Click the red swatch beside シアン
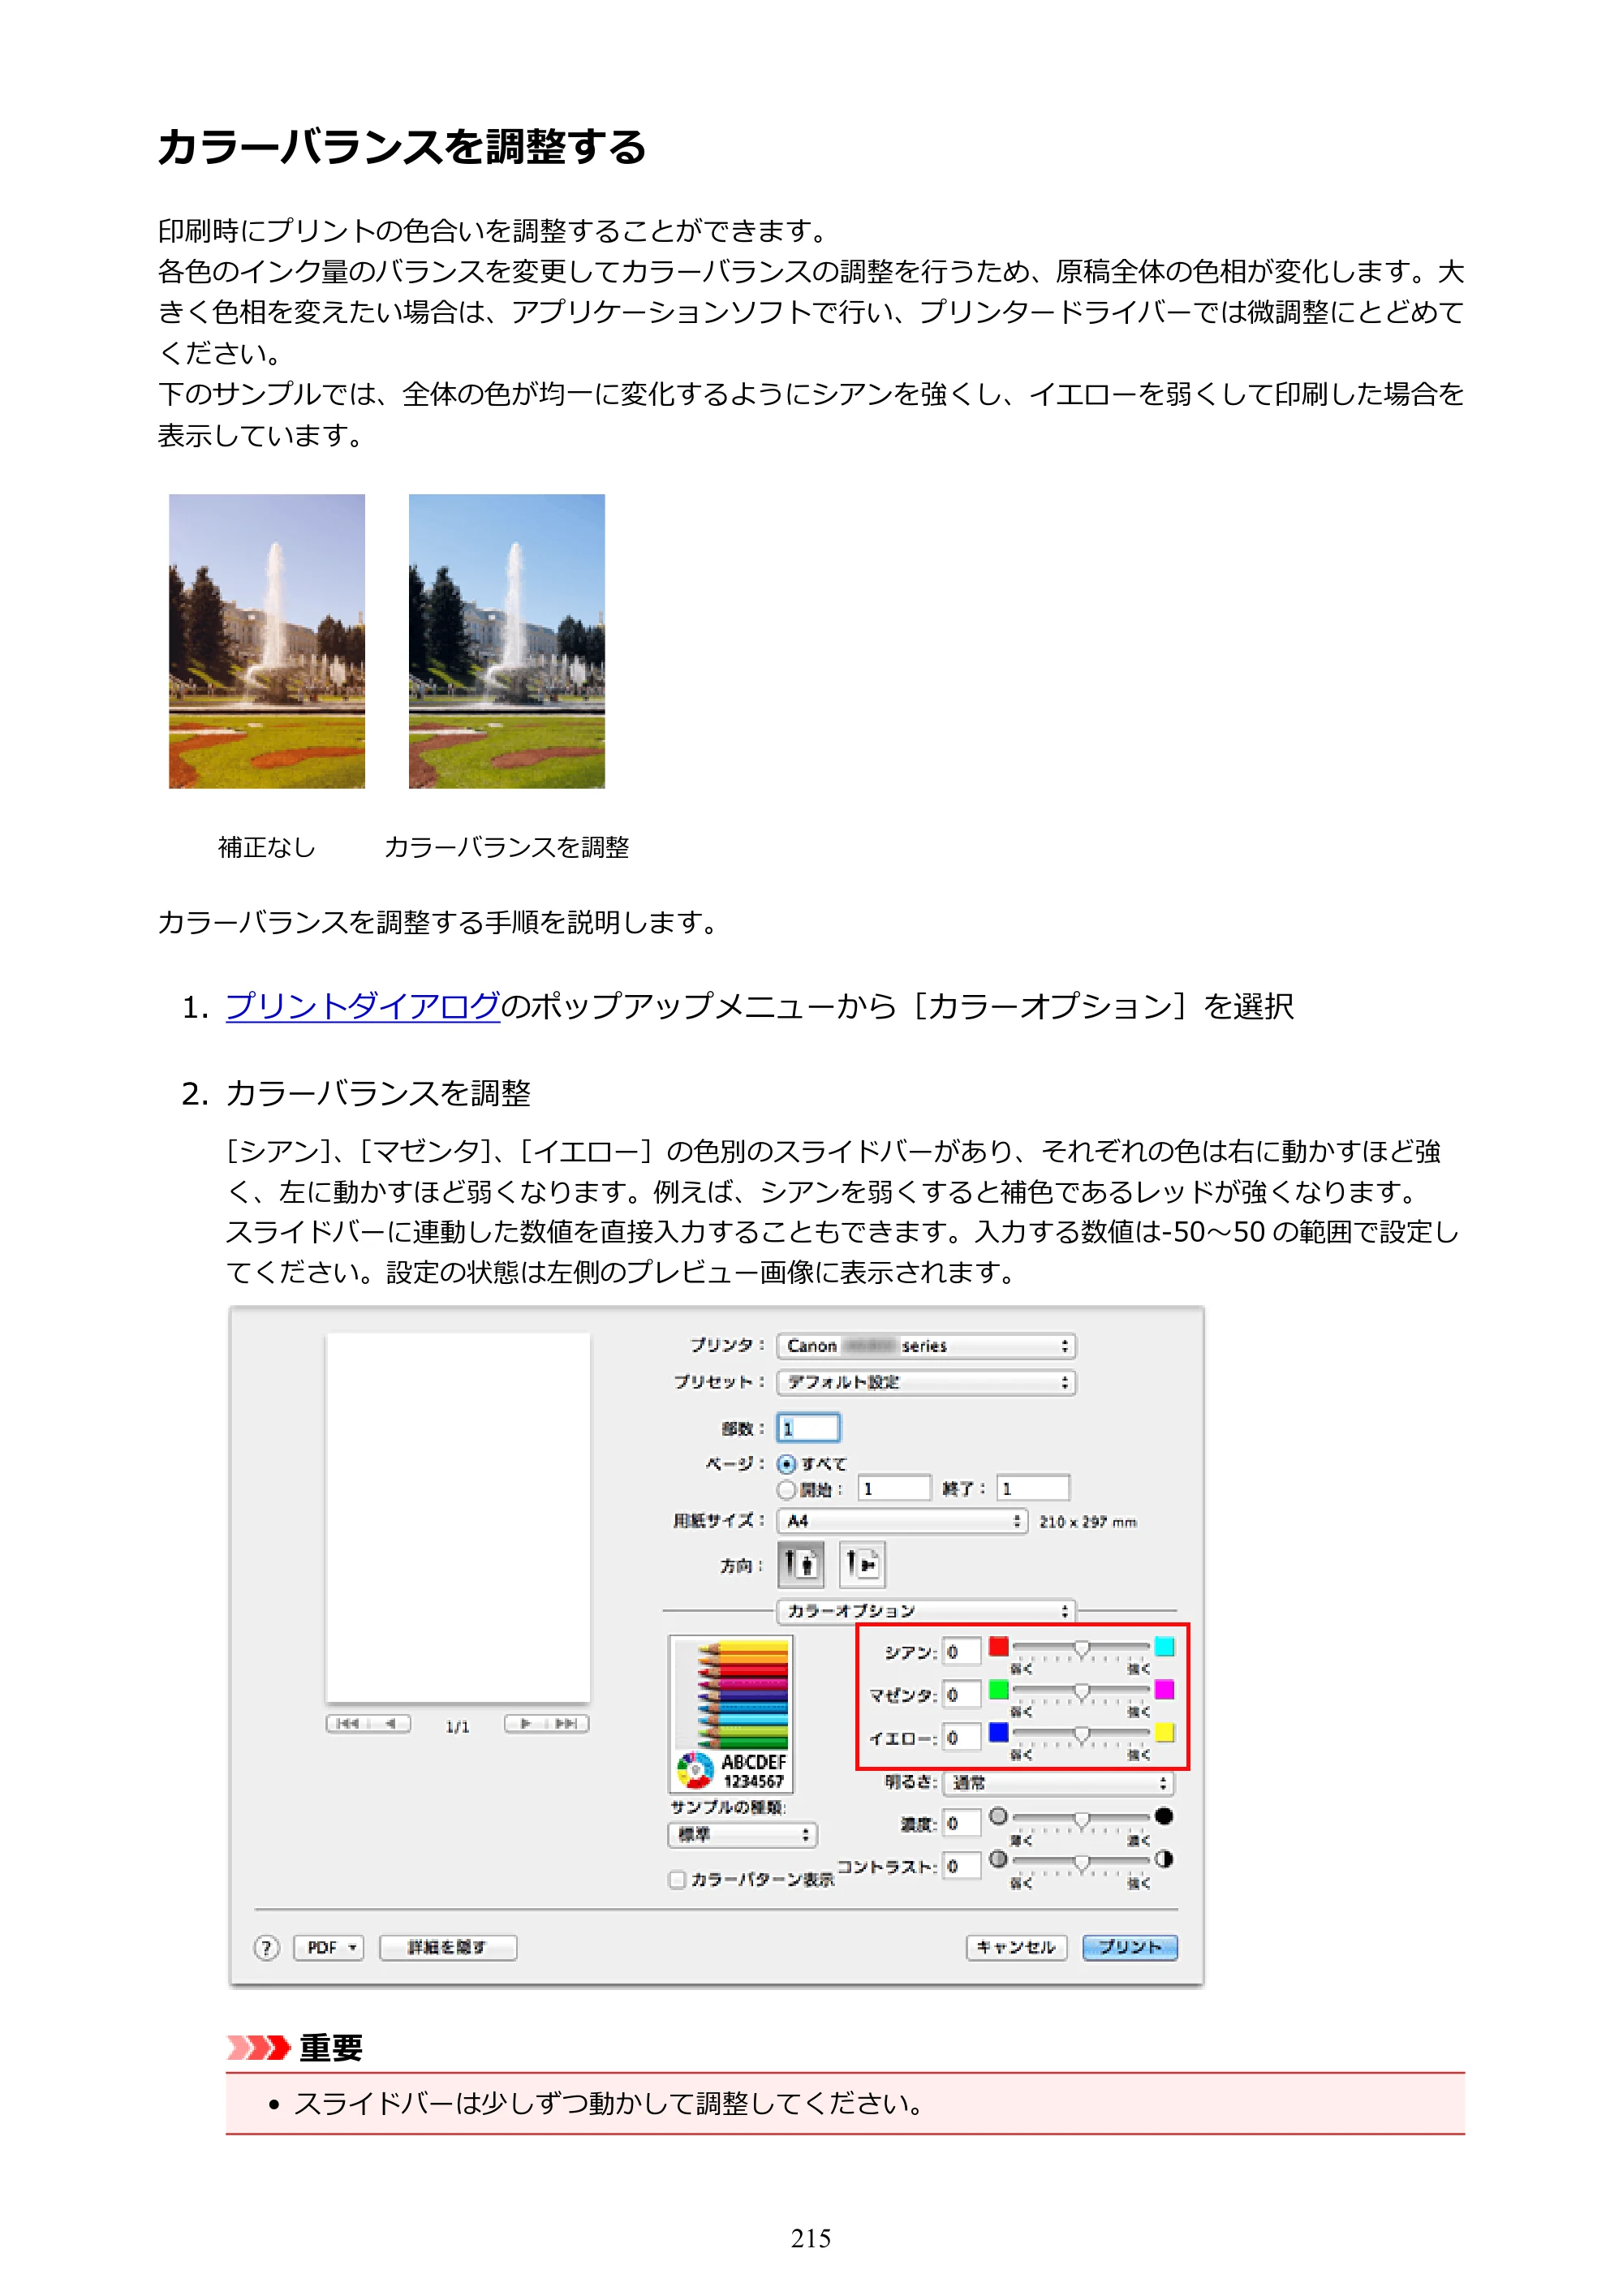Viewport: 1623px width, 2296px height. click(x=998, y=1646)
